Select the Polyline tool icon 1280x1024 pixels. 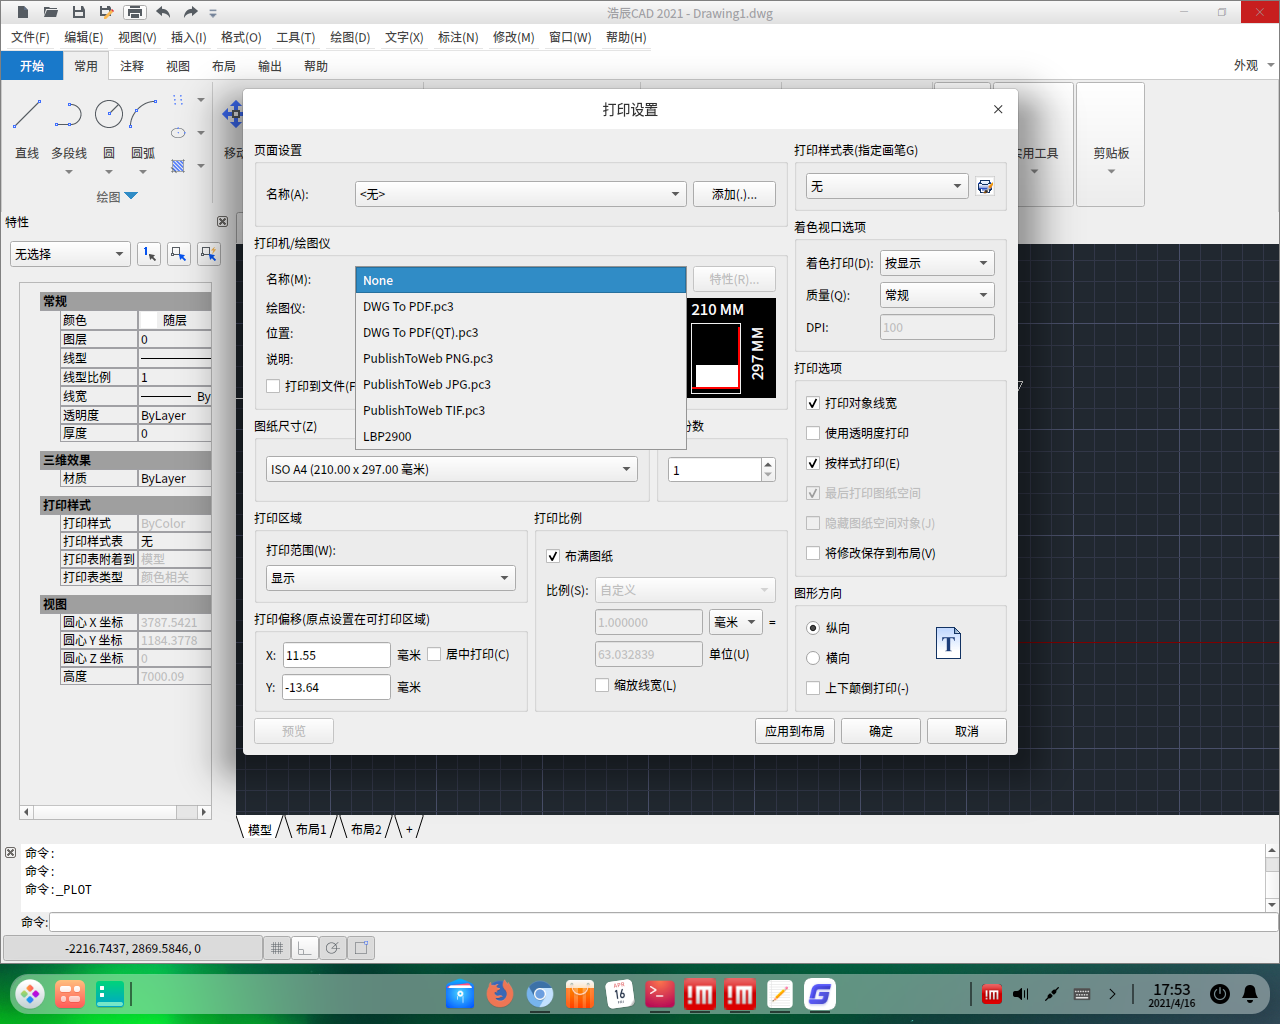68,115
